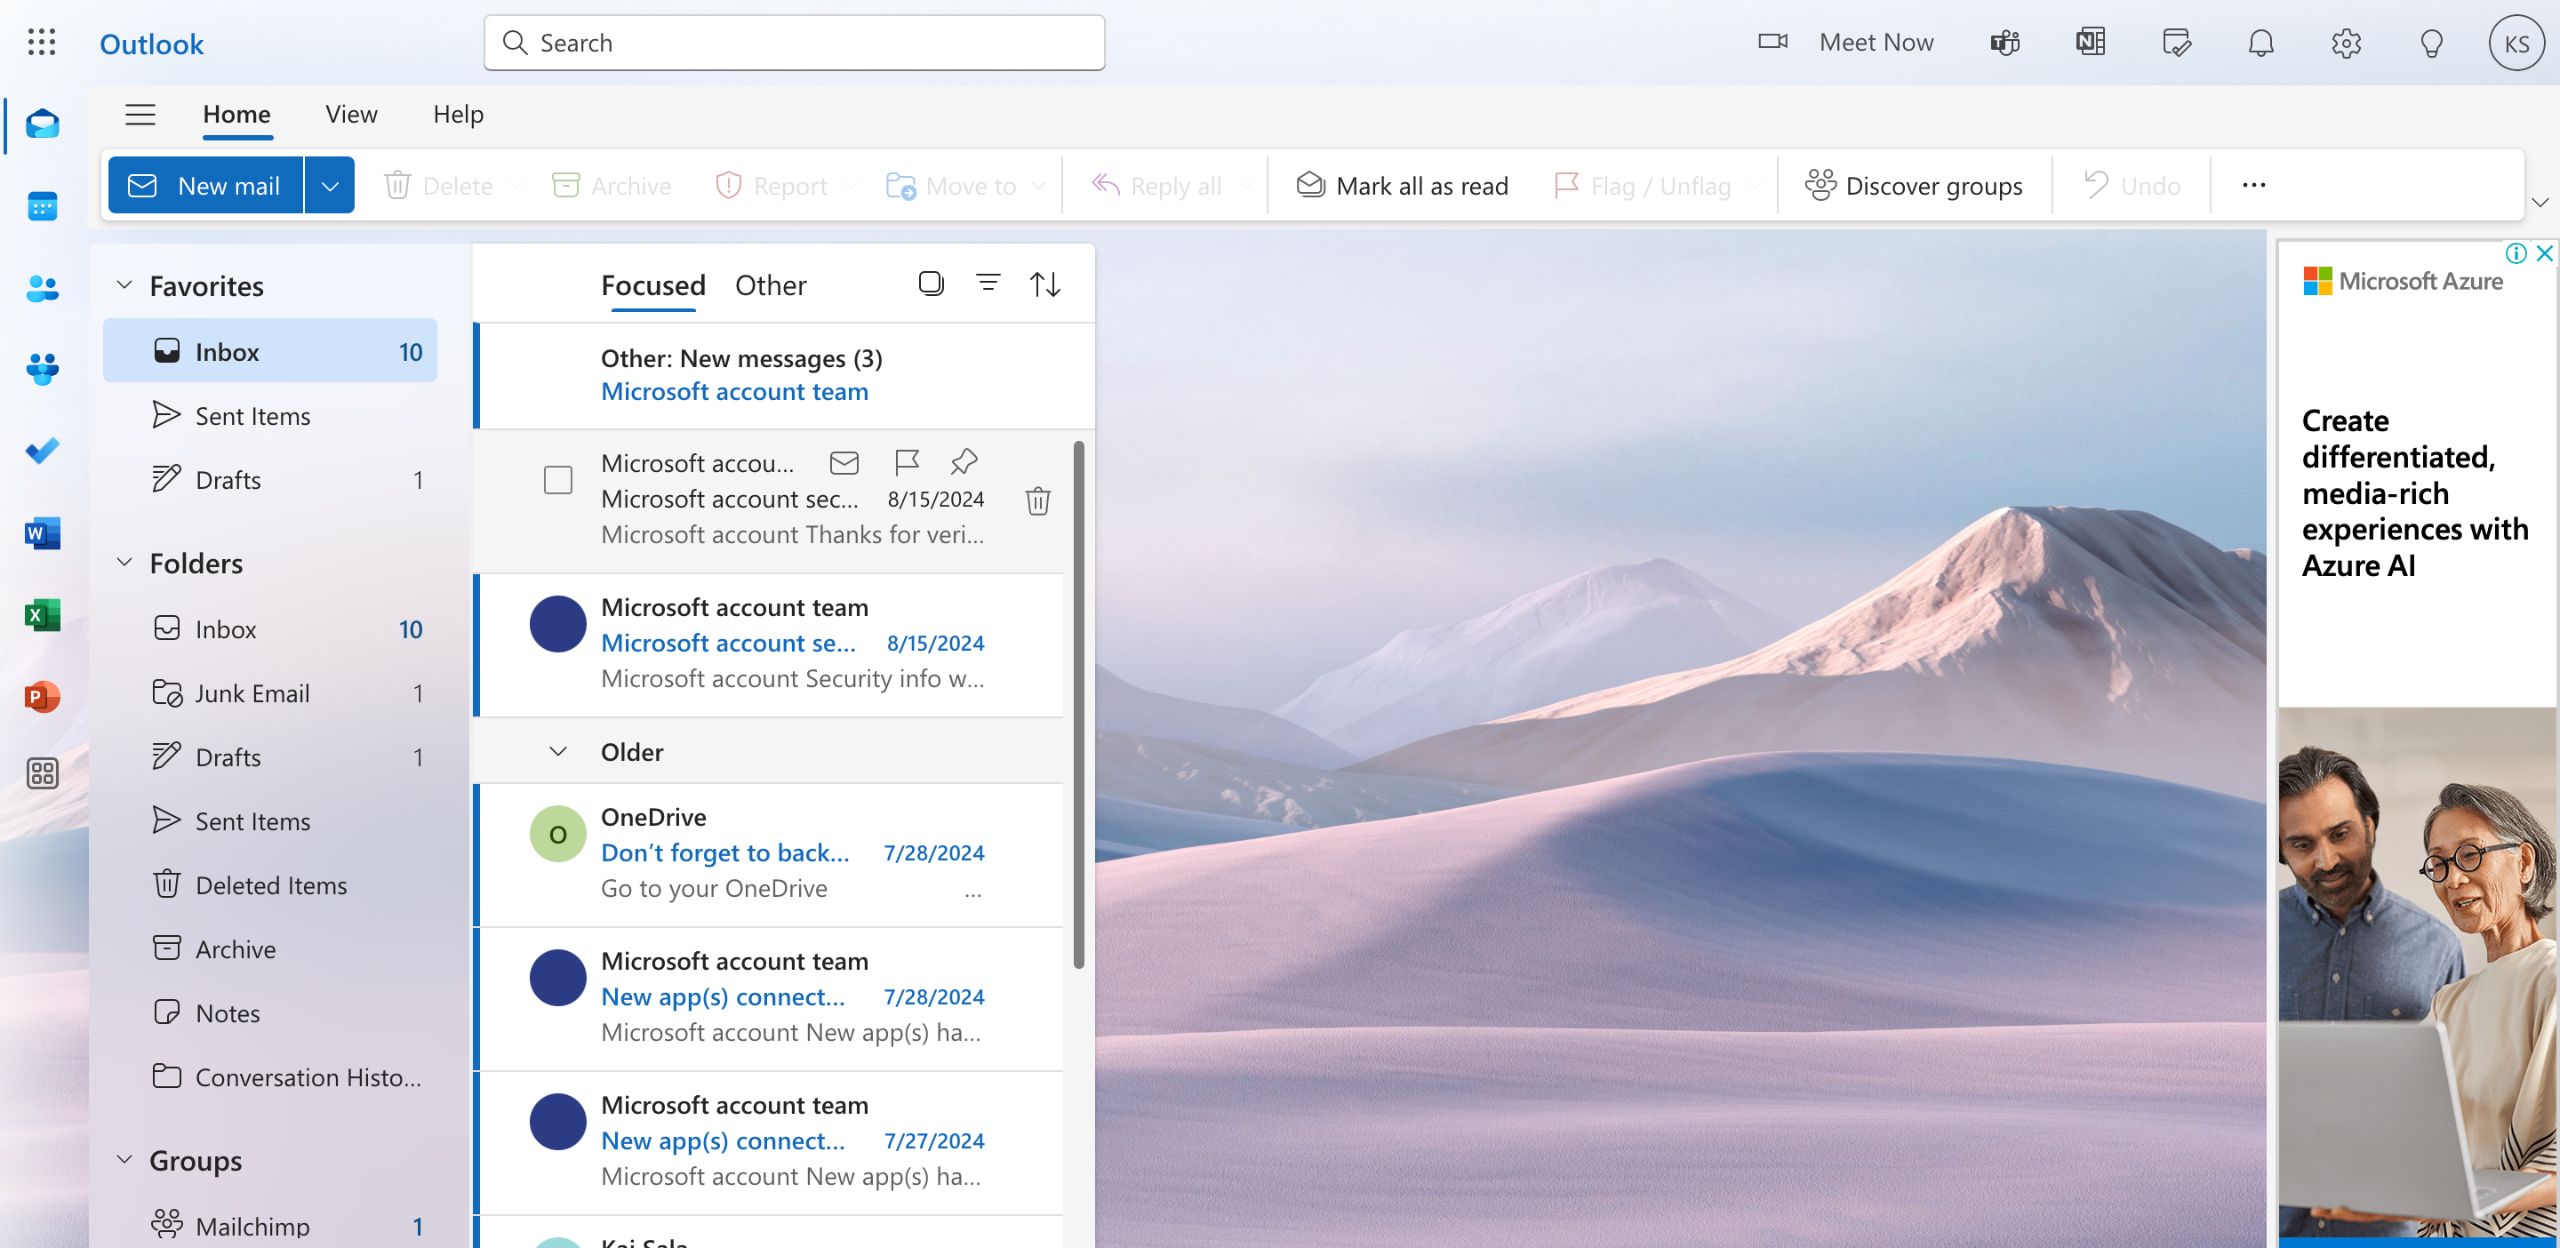This screenshot has width=2560, height=1248.
Task: Open notifications bell
Action: (x=2261, y=43)
